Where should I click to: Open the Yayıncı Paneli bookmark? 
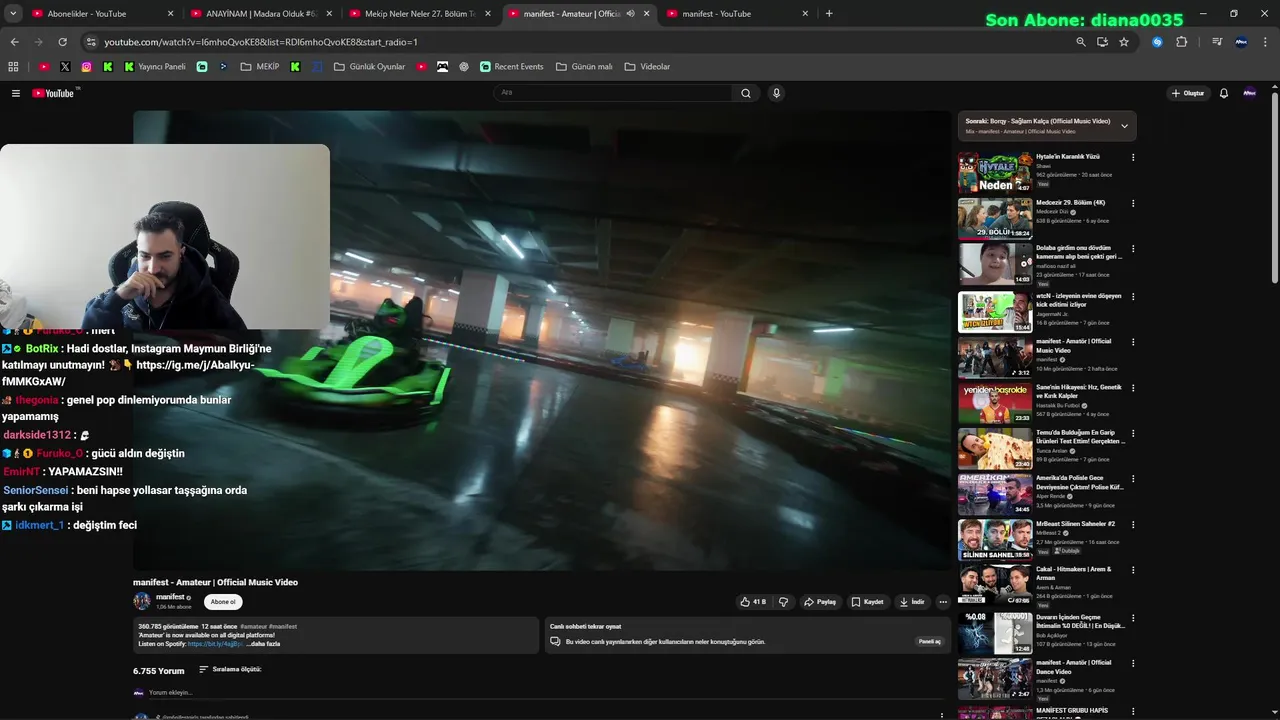tap(155, 67)
